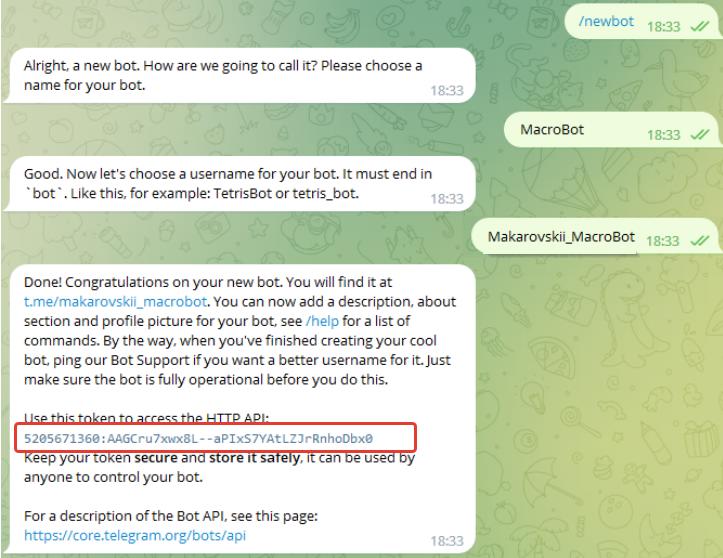The width and height of the screenshot is (723, 558).
Task: Open the t.me/makarovskii_macrobot link
Action: pos(115,302)
